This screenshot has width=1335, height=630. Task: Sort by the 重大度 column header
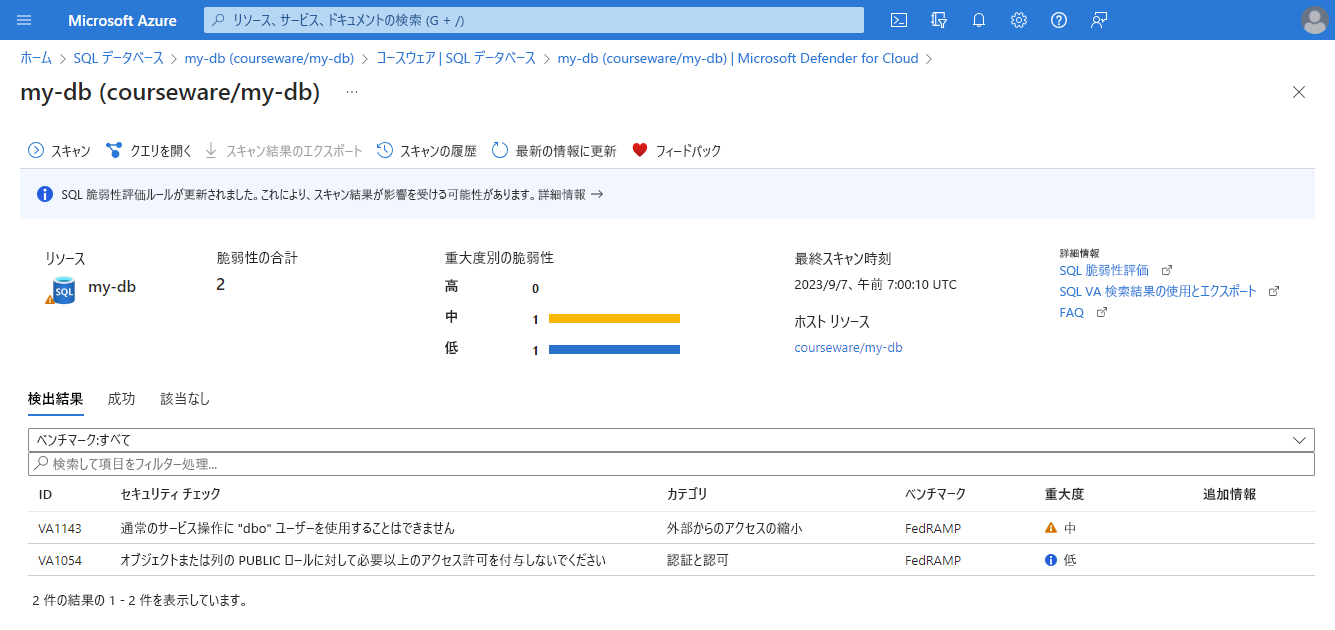pos(1064,494)
